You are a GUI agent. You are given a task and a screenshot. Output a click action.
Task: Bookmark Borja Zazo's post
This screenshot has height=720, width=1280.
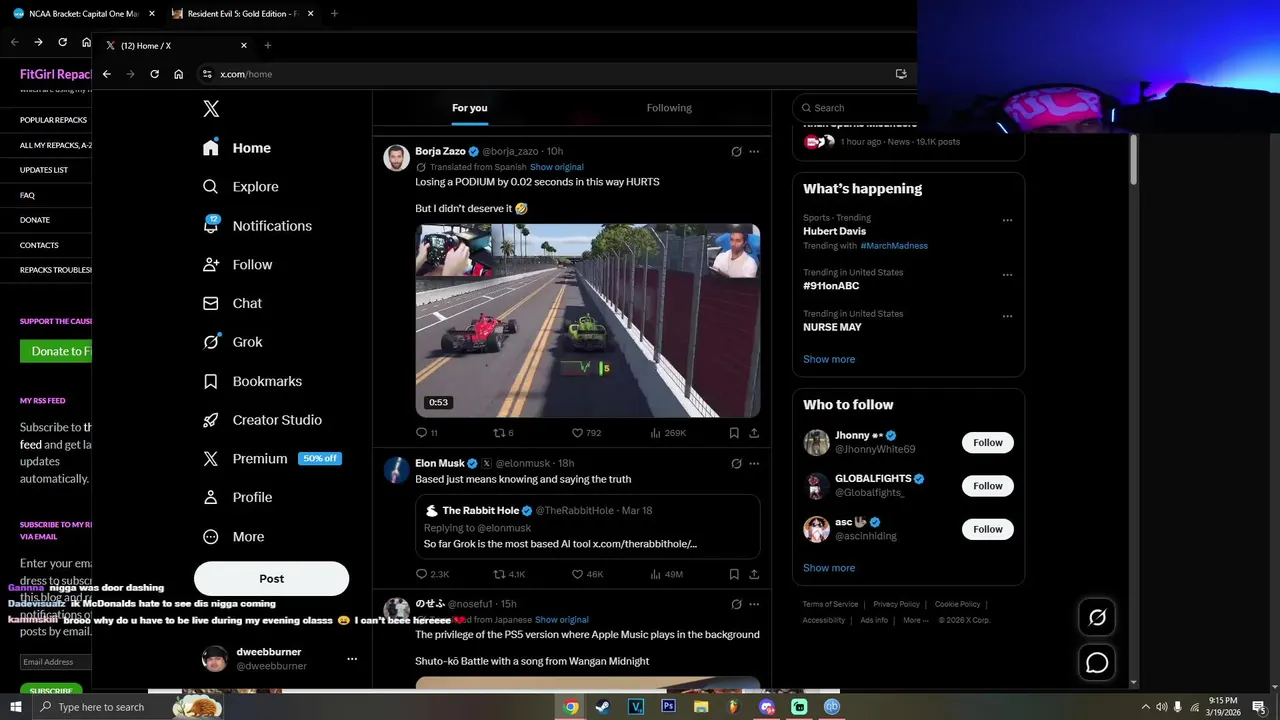(734, 433)
